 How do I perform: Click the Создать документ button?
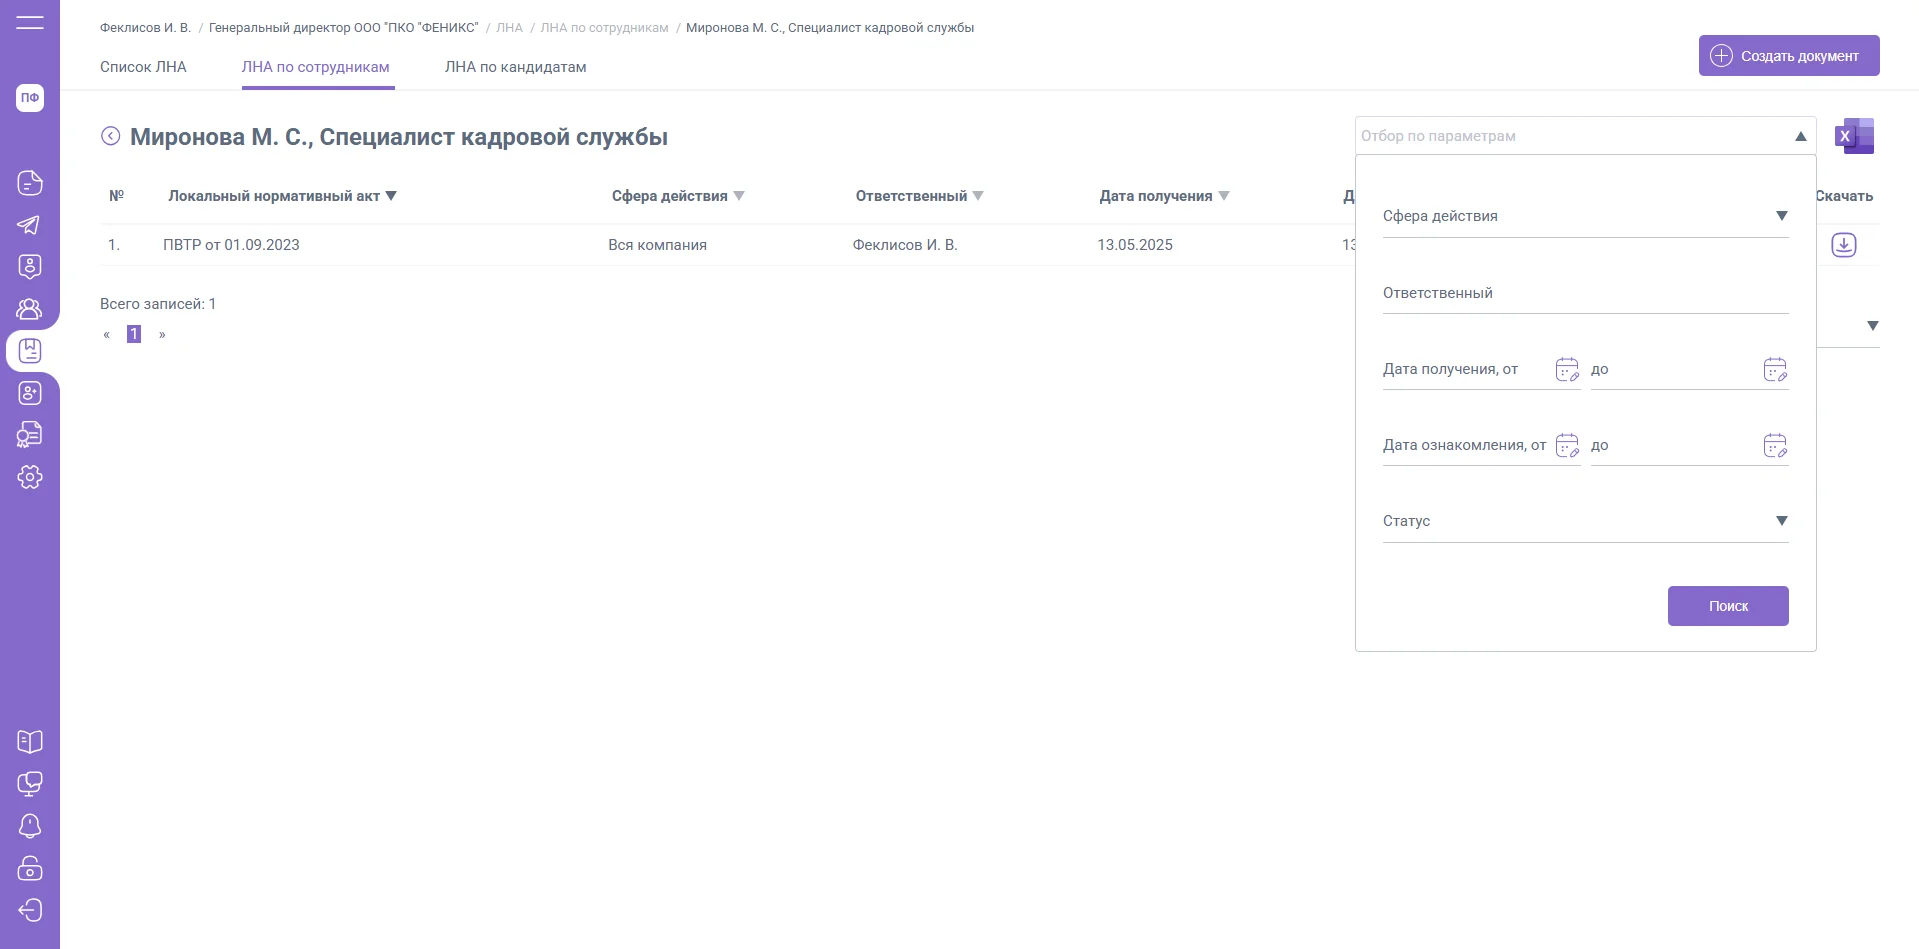pyautogui.click(x=1788, y=56)
